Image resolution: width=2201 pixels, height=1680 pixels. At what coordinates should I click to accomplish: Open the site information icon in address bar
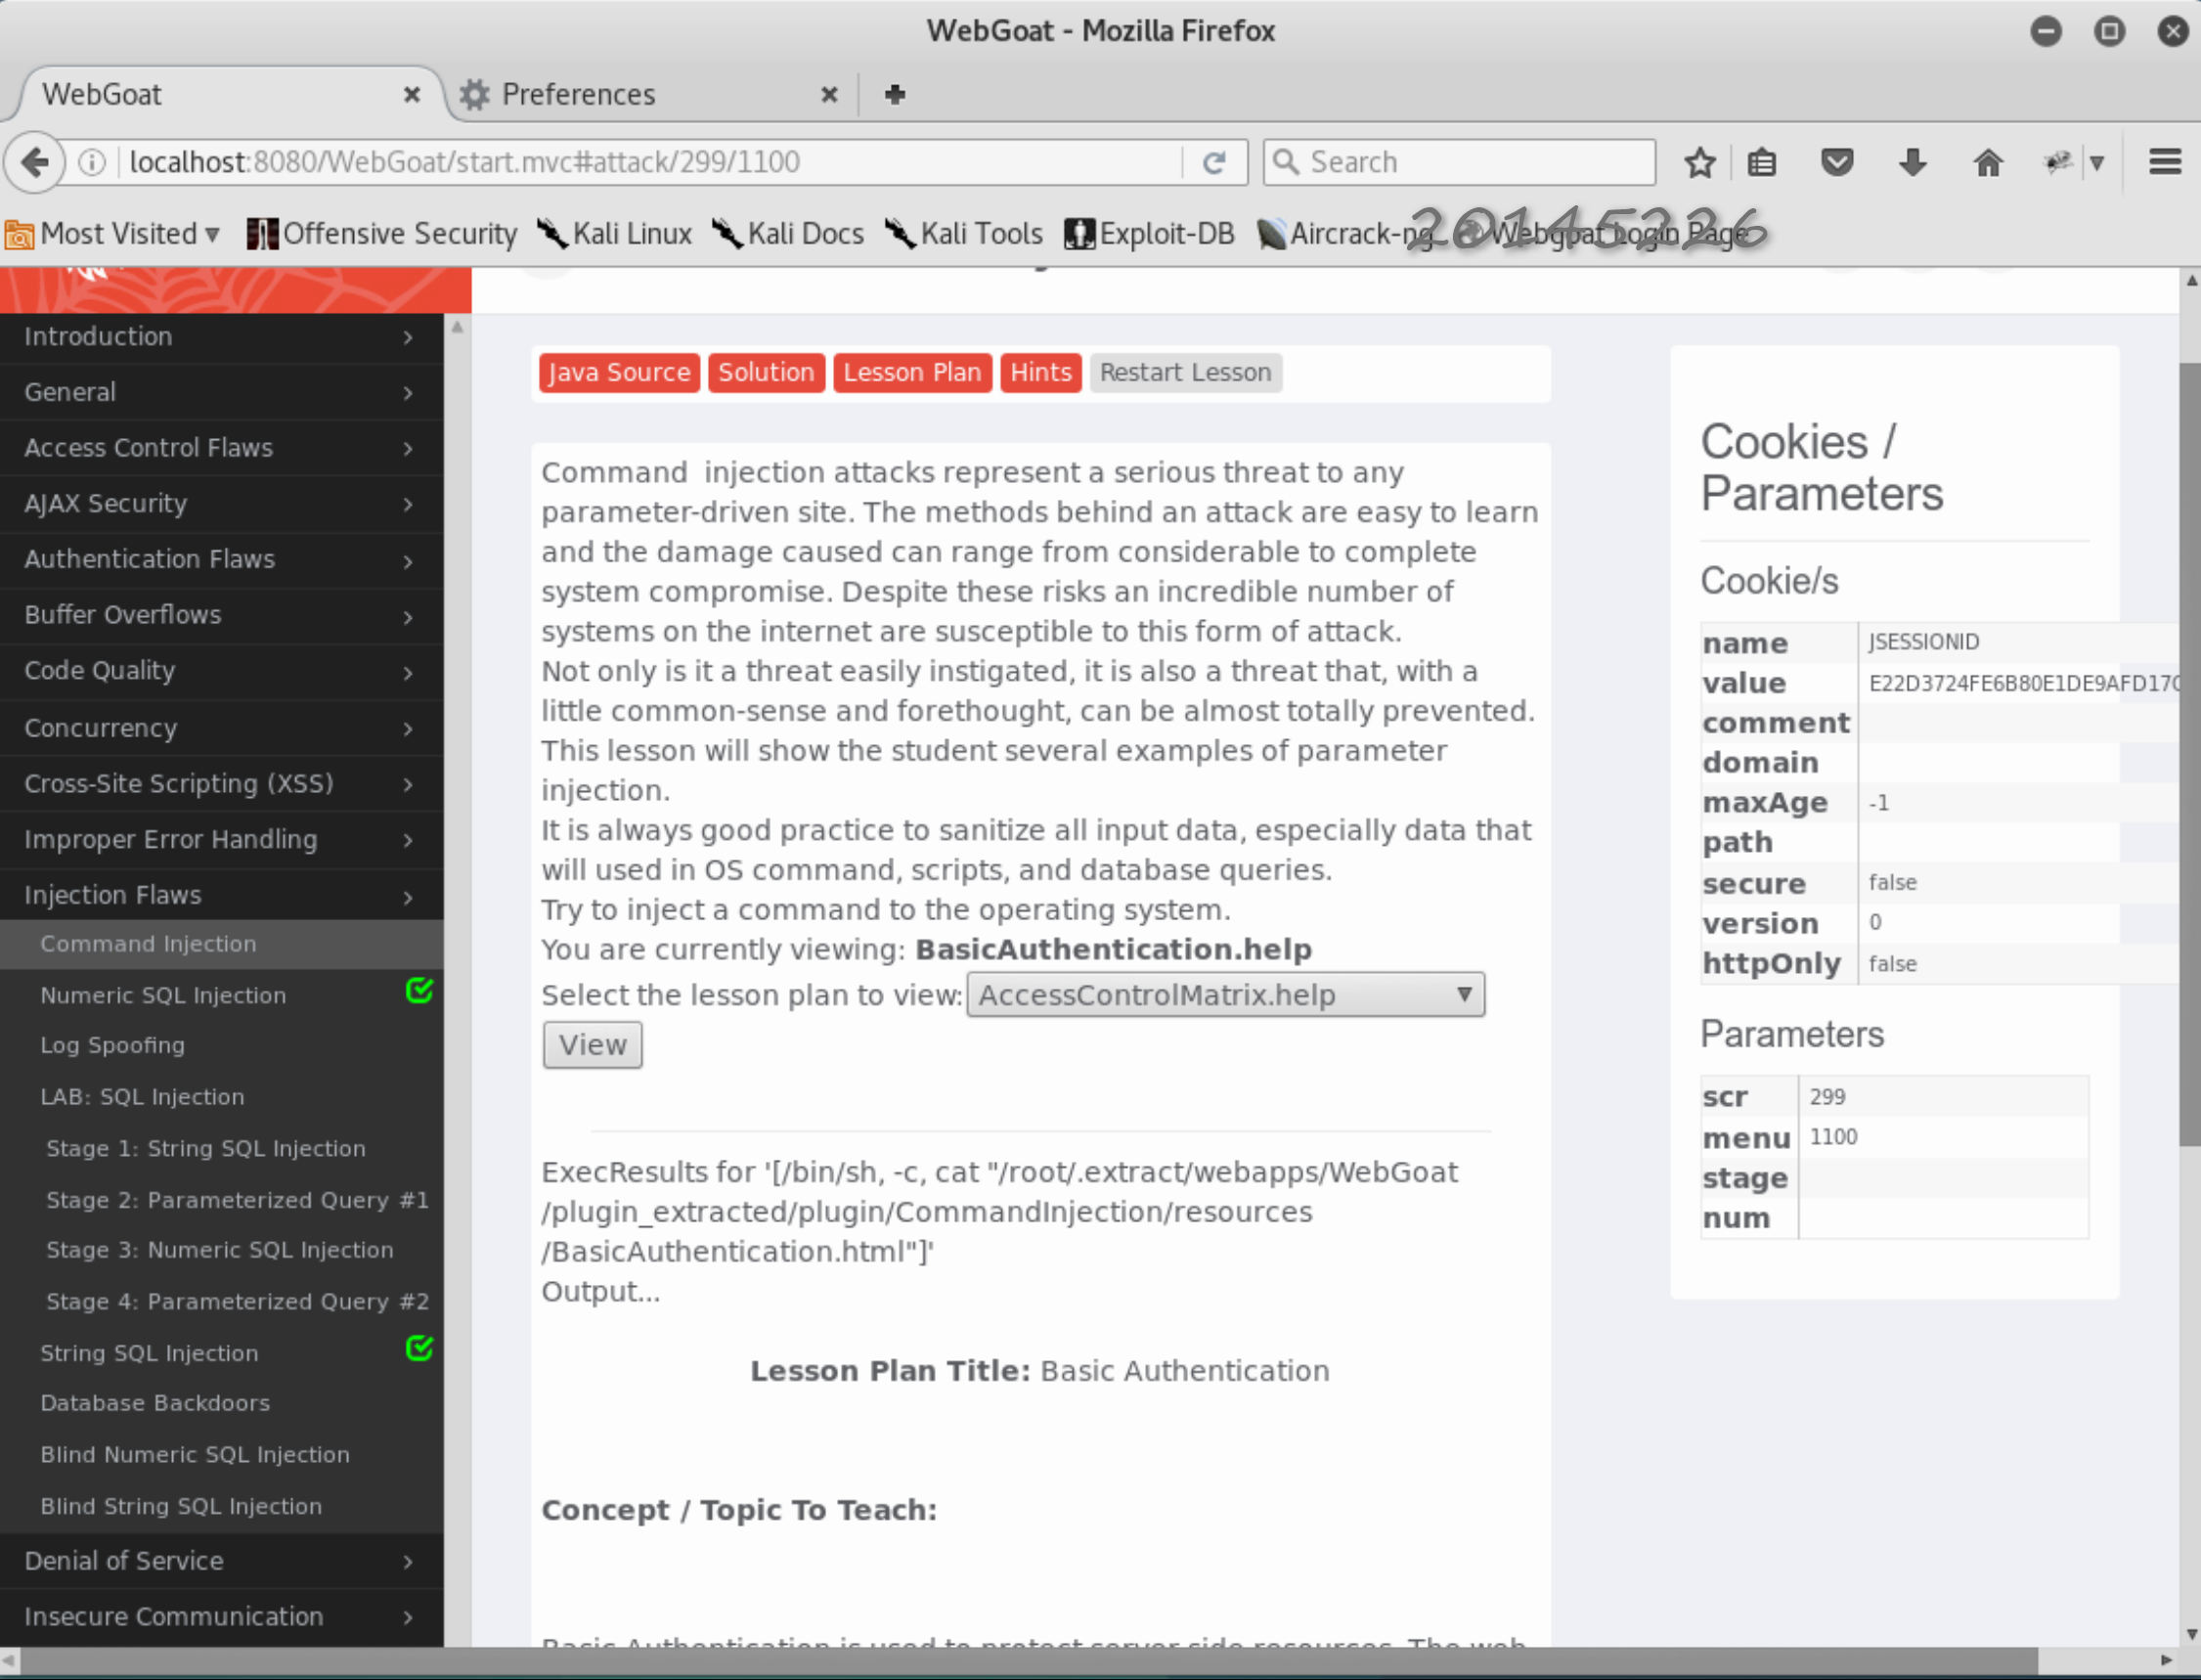pyautogui.click(x=92, y=162)
